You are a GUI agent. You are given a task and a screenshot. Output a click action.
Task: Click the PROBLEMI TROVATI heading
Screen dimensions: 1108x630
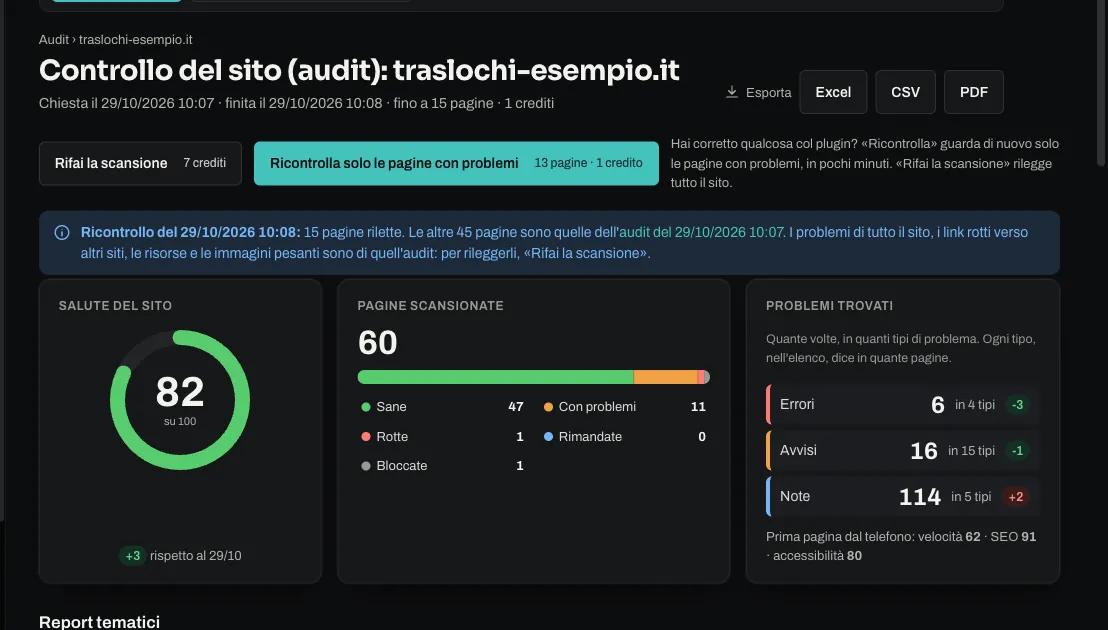click(830, 306)
